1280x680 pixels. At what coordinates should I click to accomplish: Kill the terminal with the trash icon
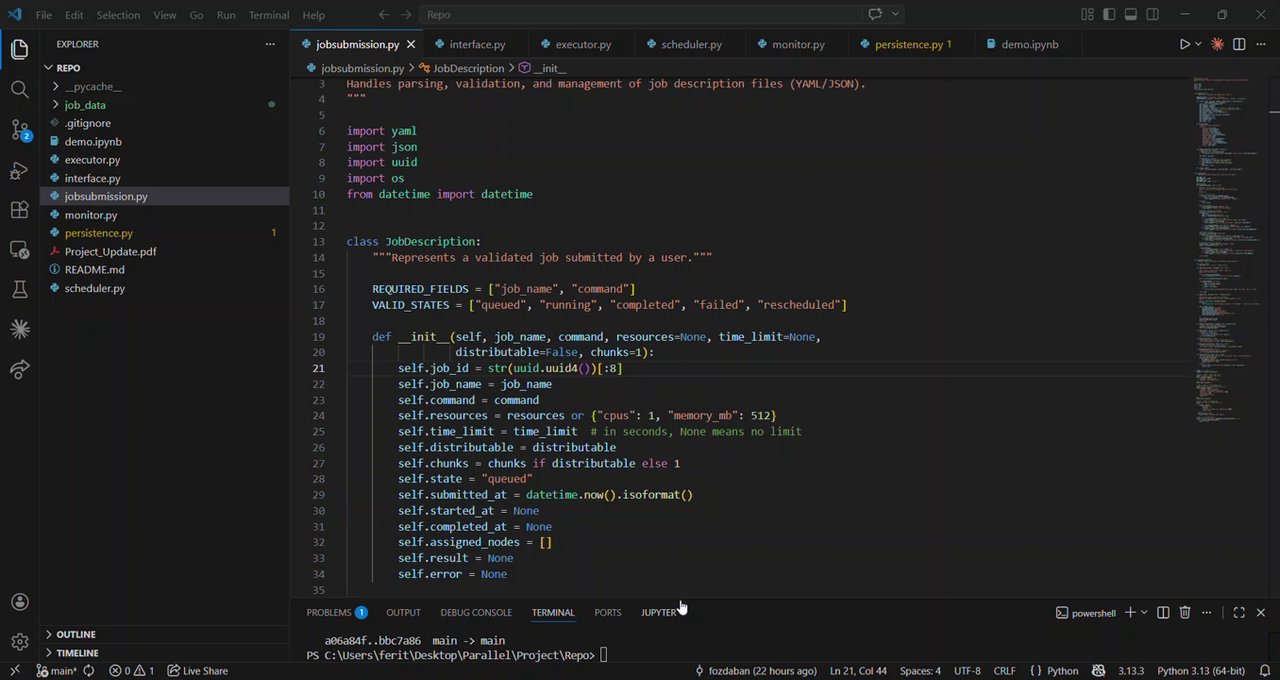(1185, 612)
